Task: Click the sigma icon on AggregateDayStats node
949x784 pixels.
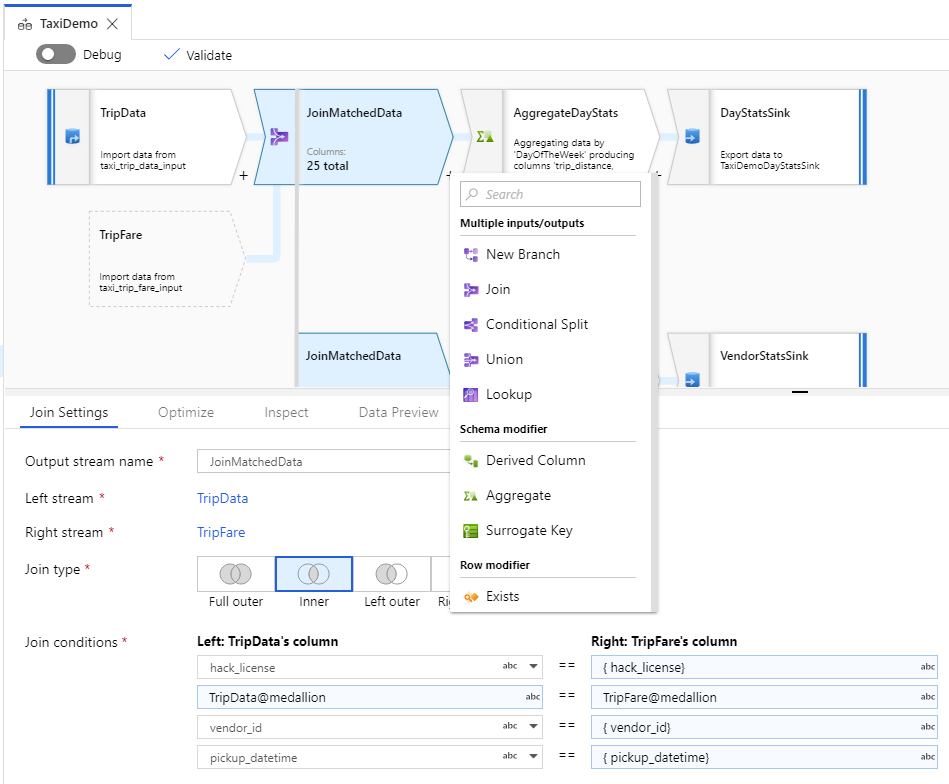Action: coord(484,136)
